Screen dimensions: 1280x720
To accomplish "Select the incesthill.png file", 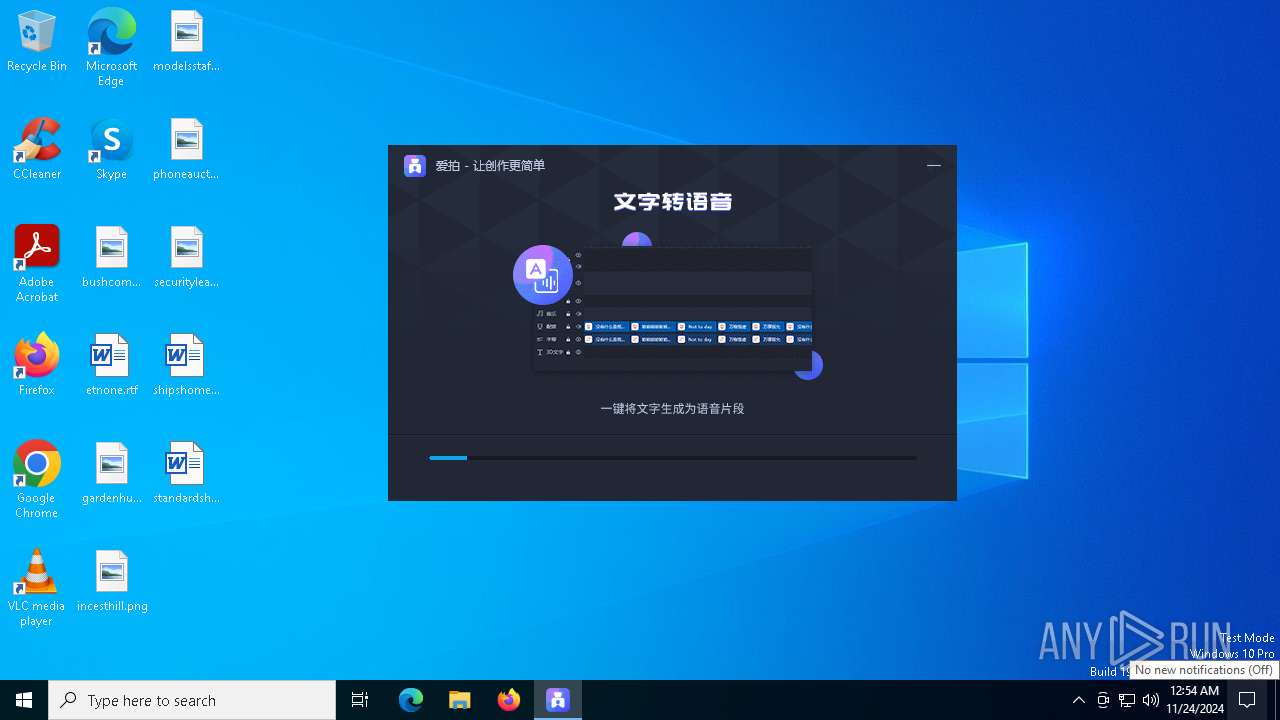I will pos(111,581).
